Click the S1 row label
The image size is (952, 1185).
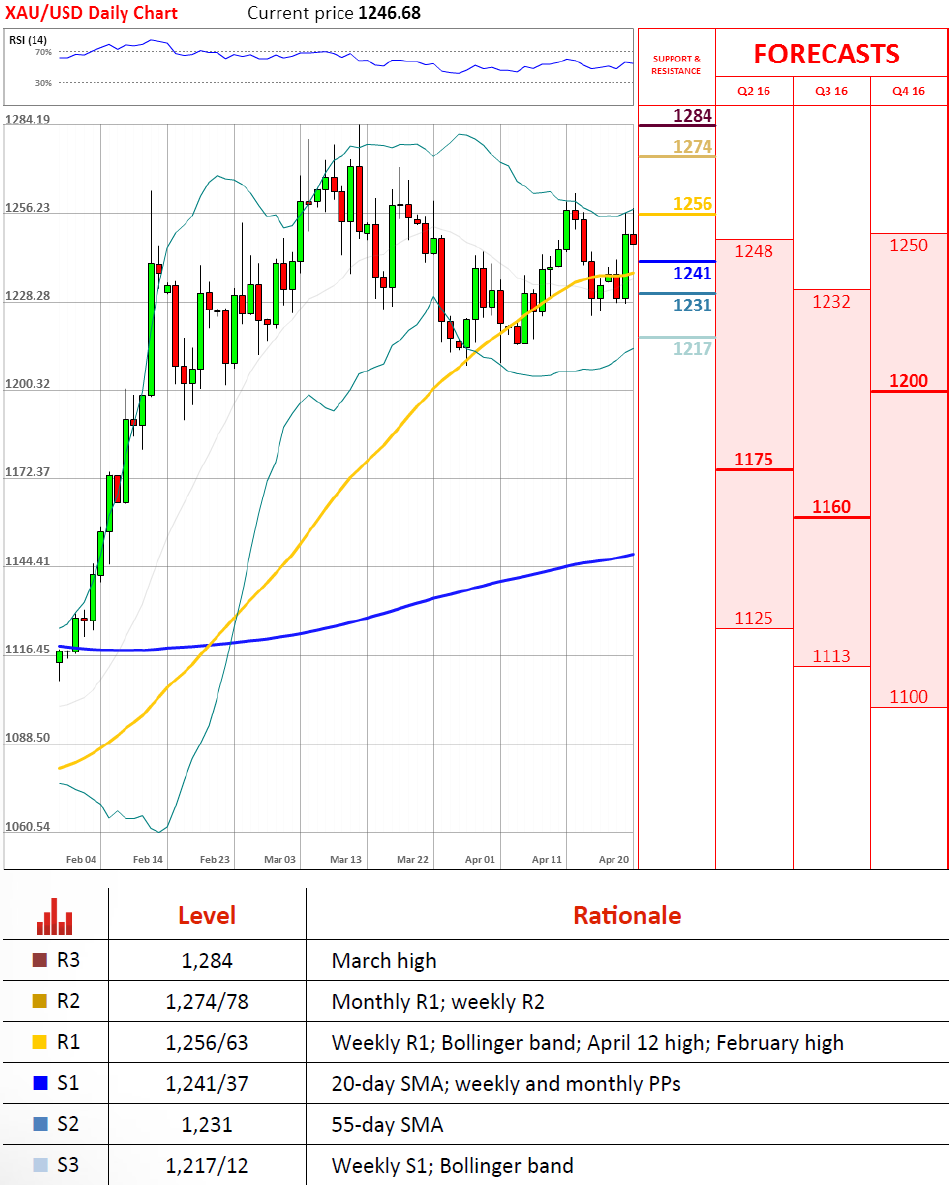pyautogui.click(x=68, y=1083)
